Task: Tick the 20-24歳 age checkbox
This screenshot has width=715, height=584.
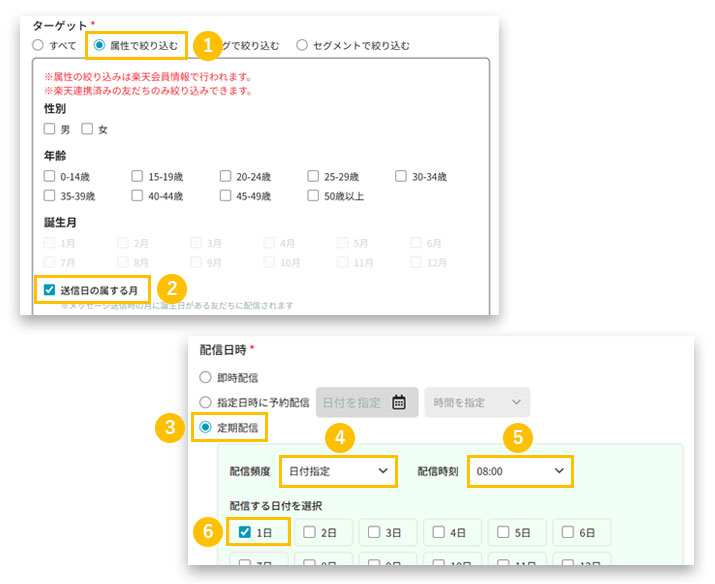Action: pyautogui.click(x=226, y=176)
